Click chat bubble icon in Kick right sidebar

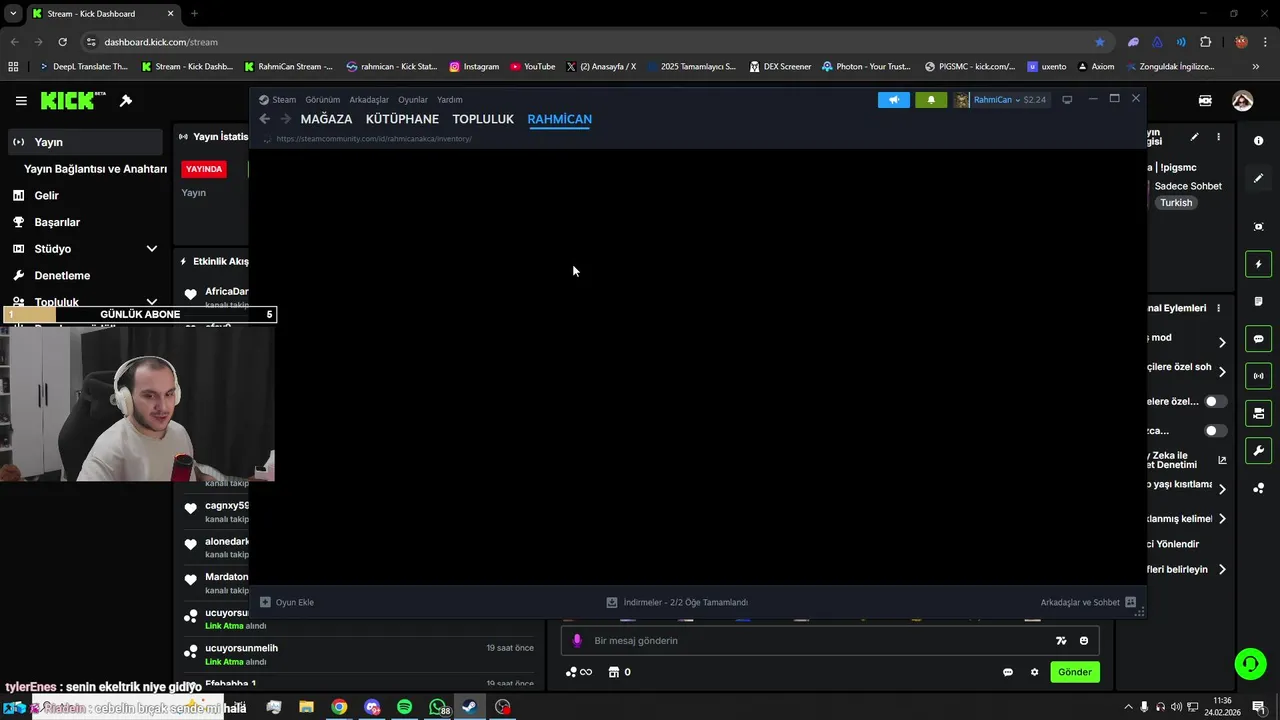[x=1258, y=339]
